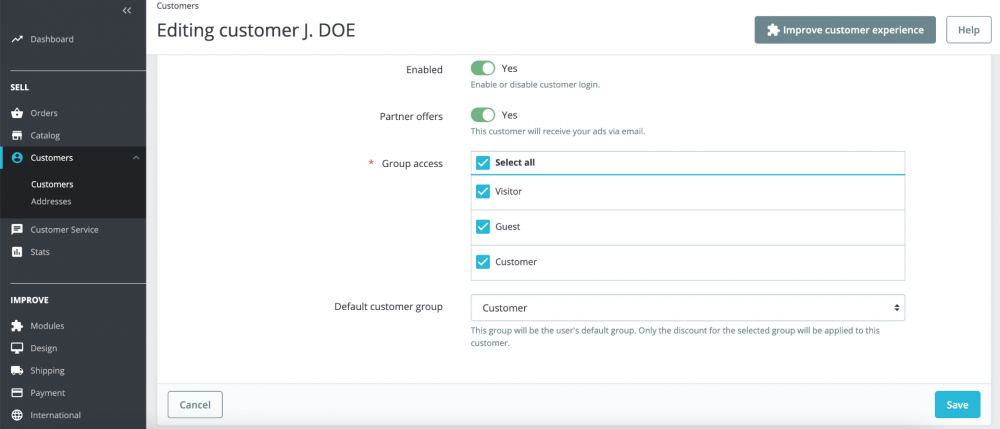Open the International menu item
The width and height of the screenshot is (1000, 429).
point(55,415)
